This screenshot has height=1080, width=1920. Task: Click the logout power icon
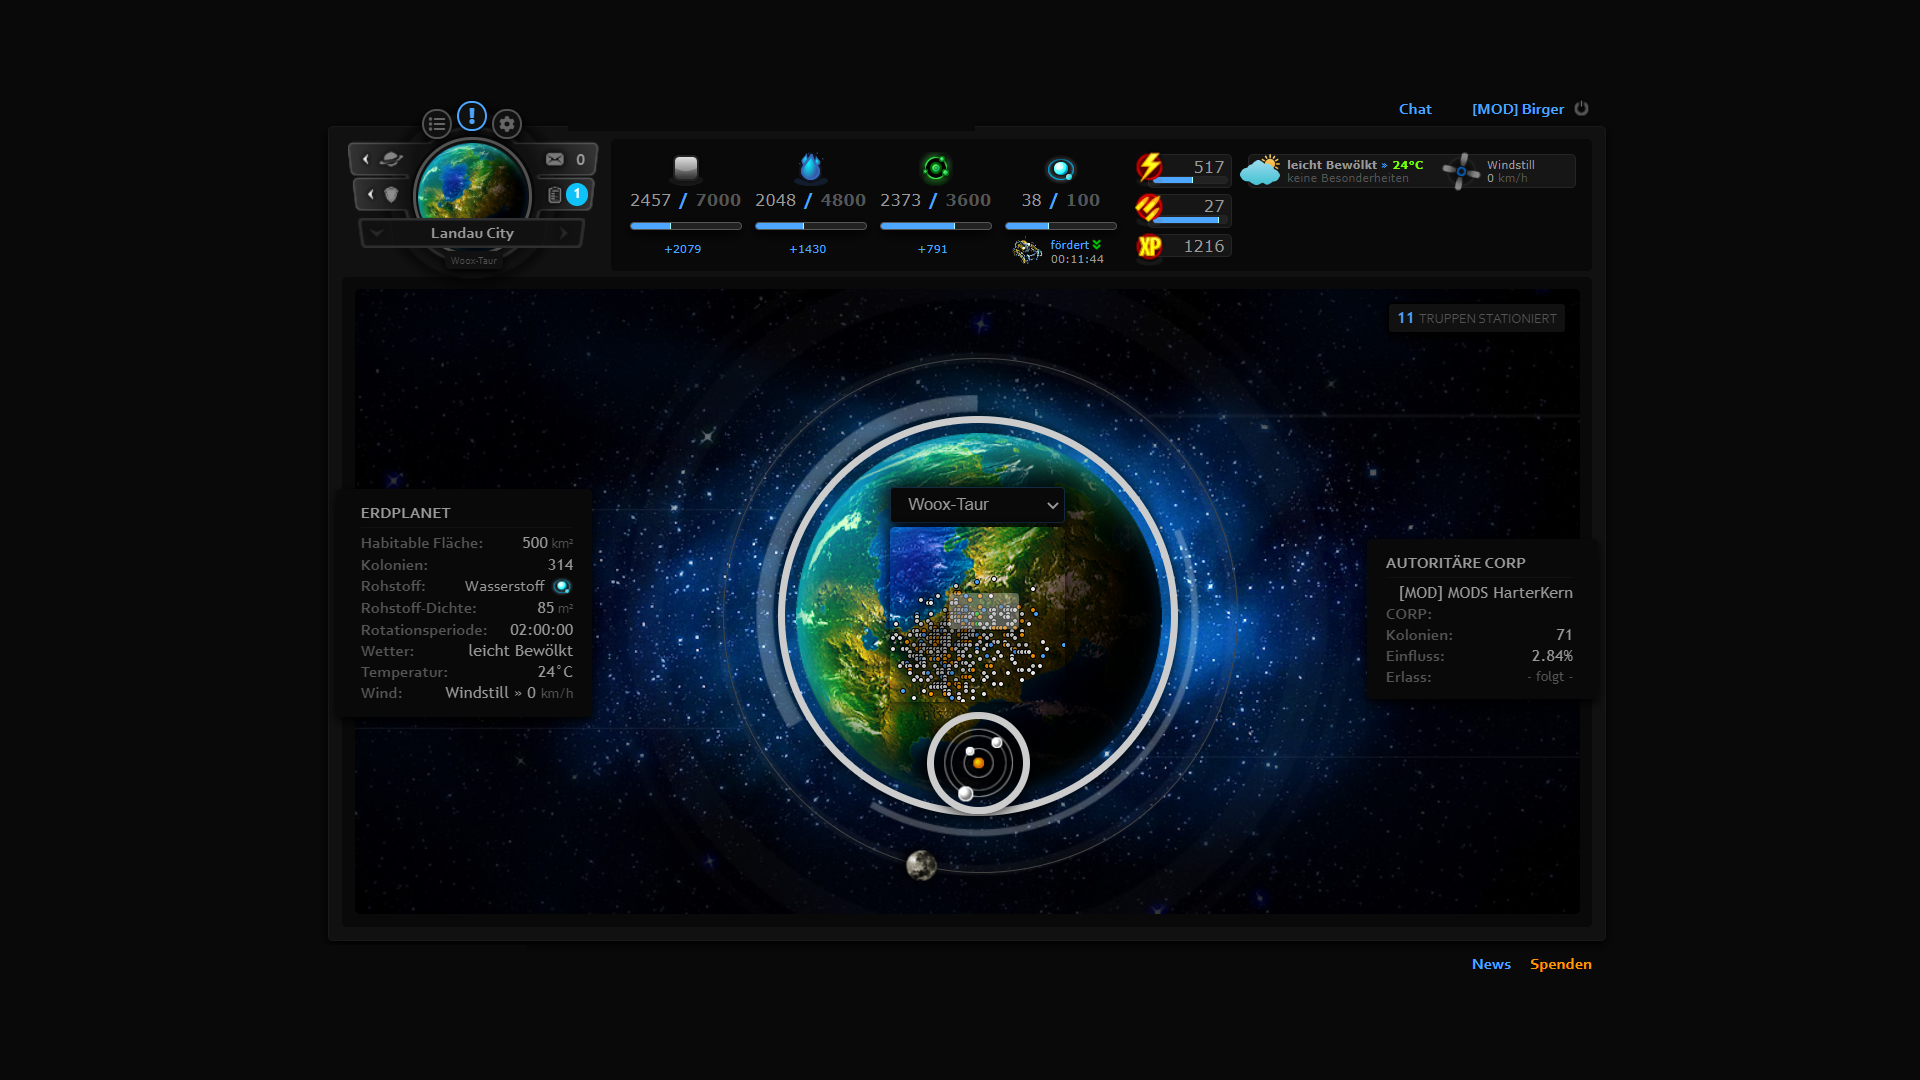click(1581, 109)
